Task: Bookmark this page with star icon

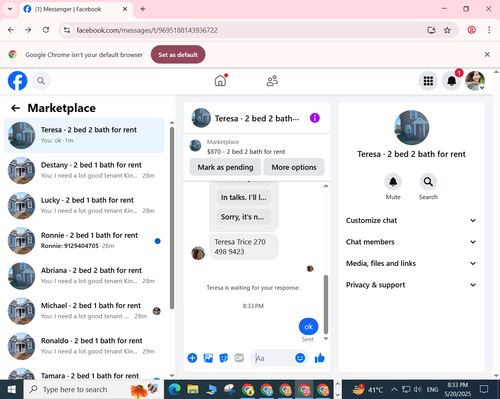Action: (x=447, y=30)
